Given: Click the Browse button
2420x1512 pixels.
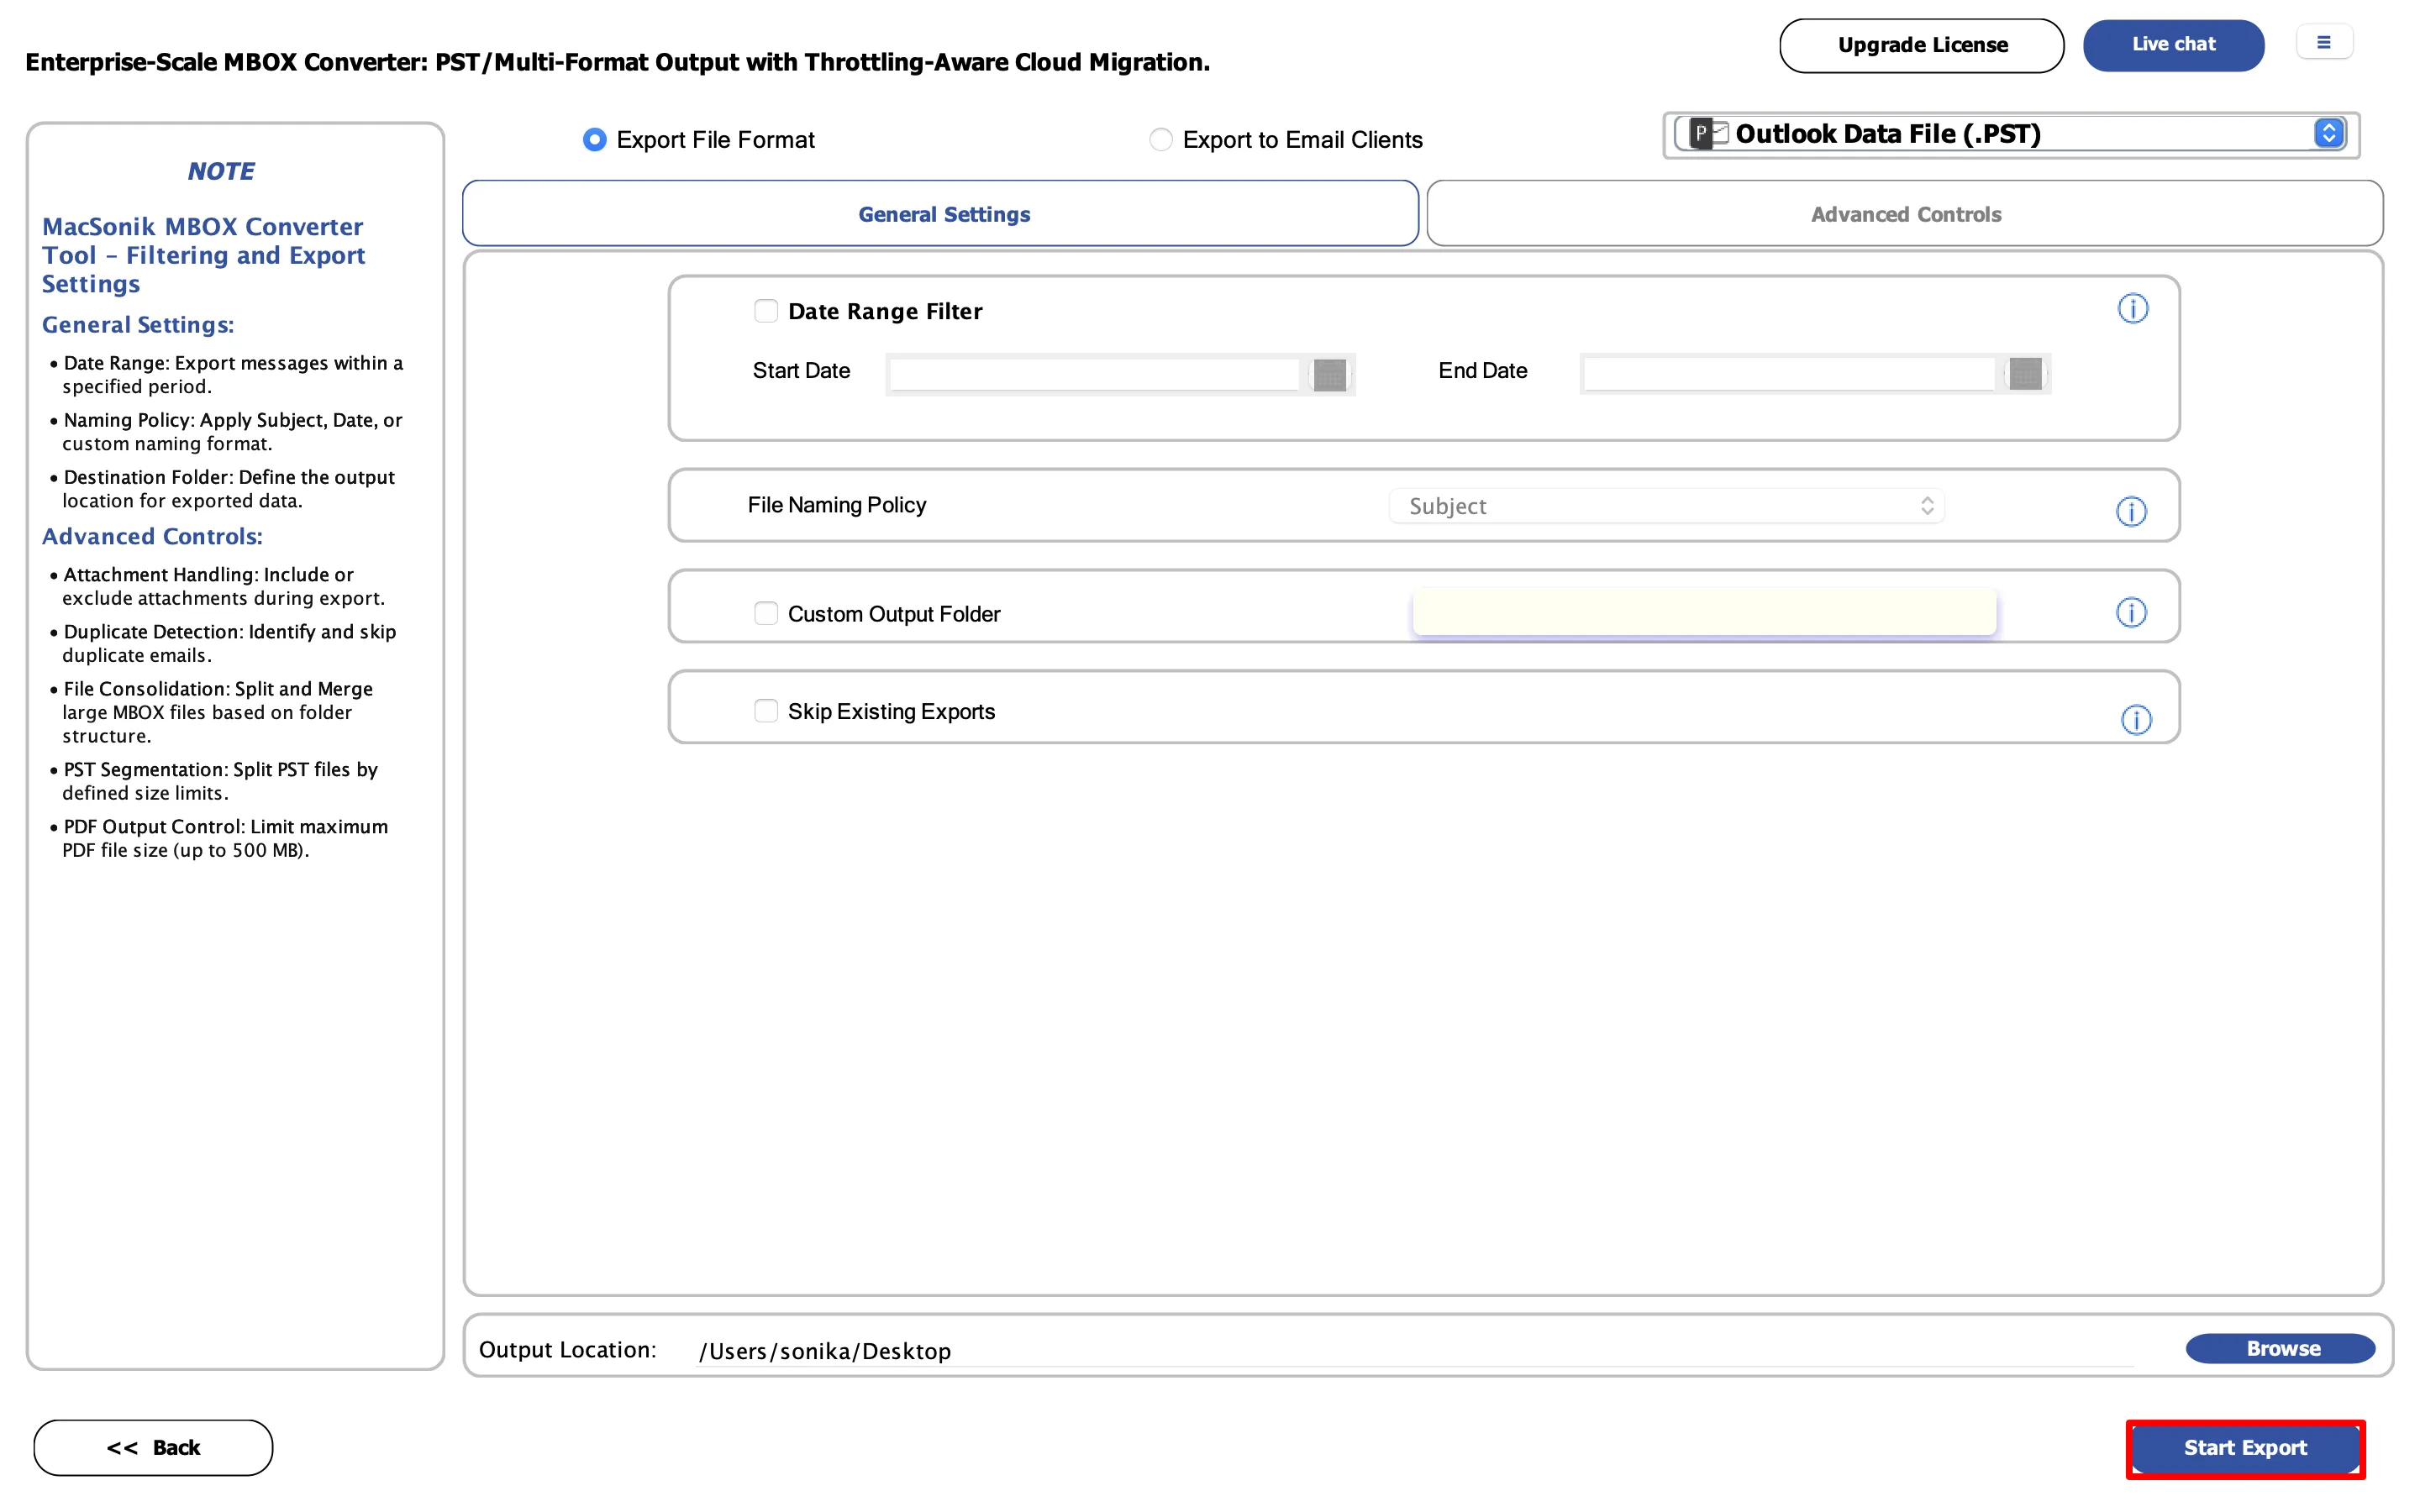Looking at the screenshot, I should 2280,1348.
